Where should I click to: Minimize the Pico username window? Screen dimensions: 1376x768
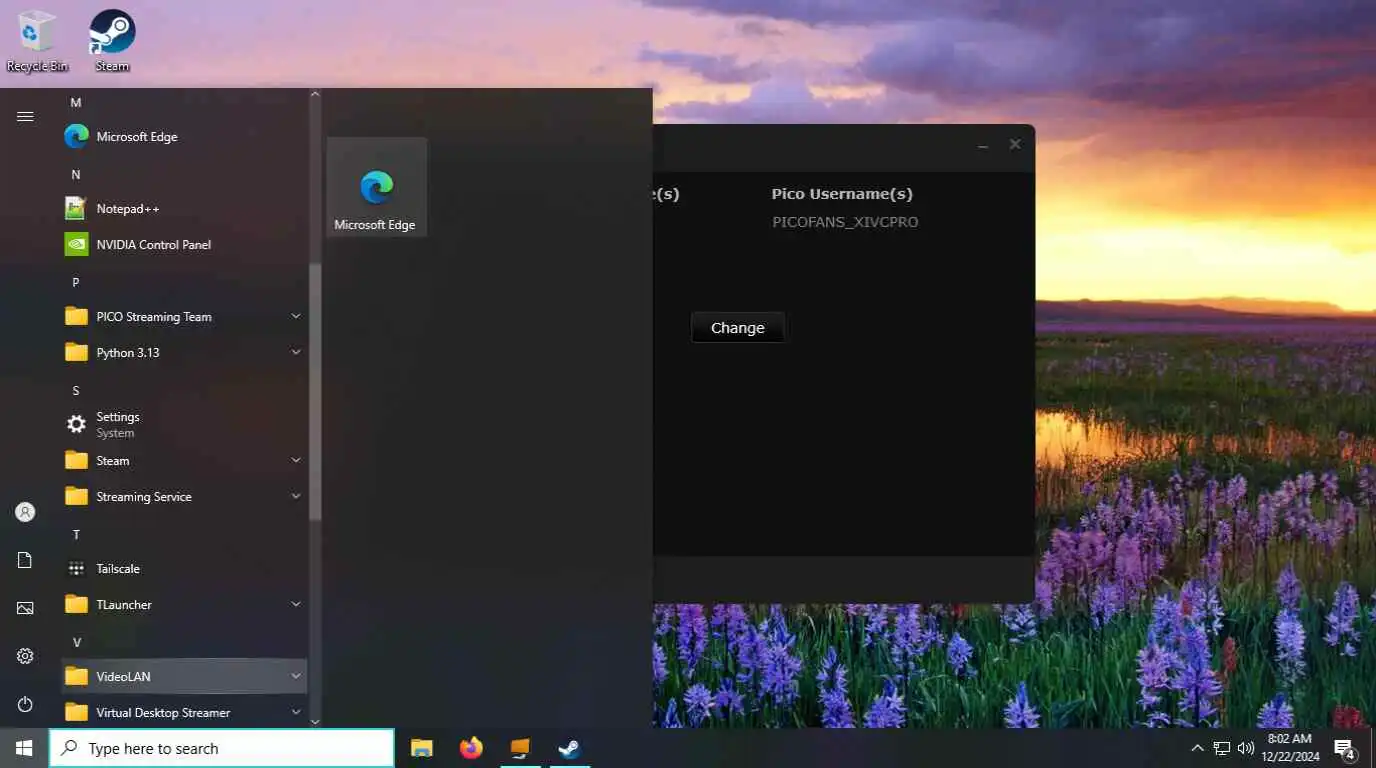[983, 145]
